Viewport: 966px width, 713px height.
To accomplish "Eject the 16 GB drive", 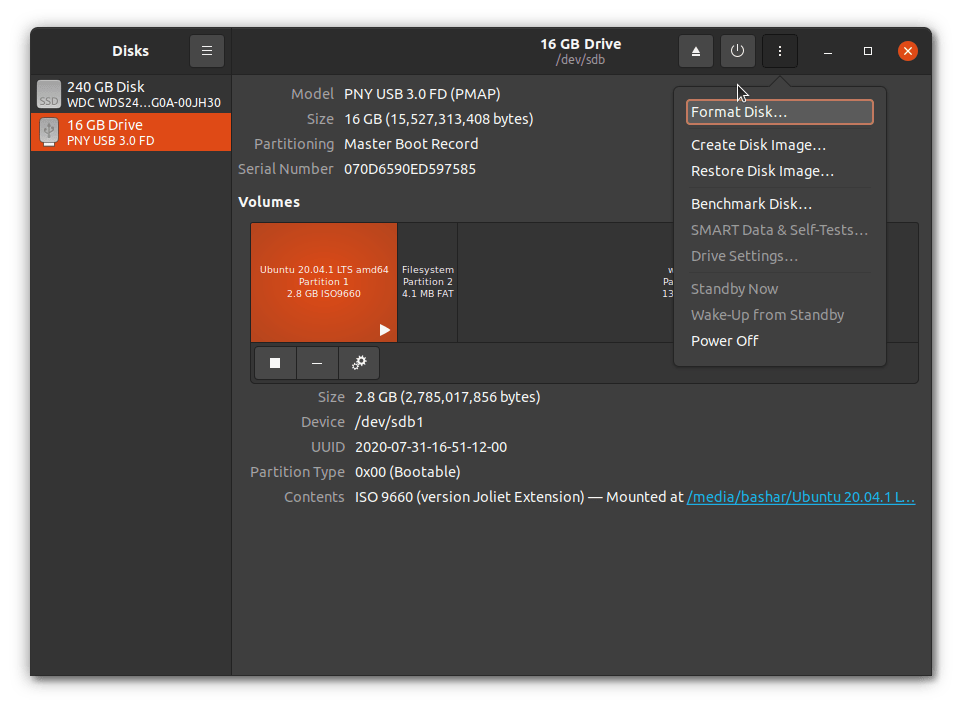I will tap(696, 51).
